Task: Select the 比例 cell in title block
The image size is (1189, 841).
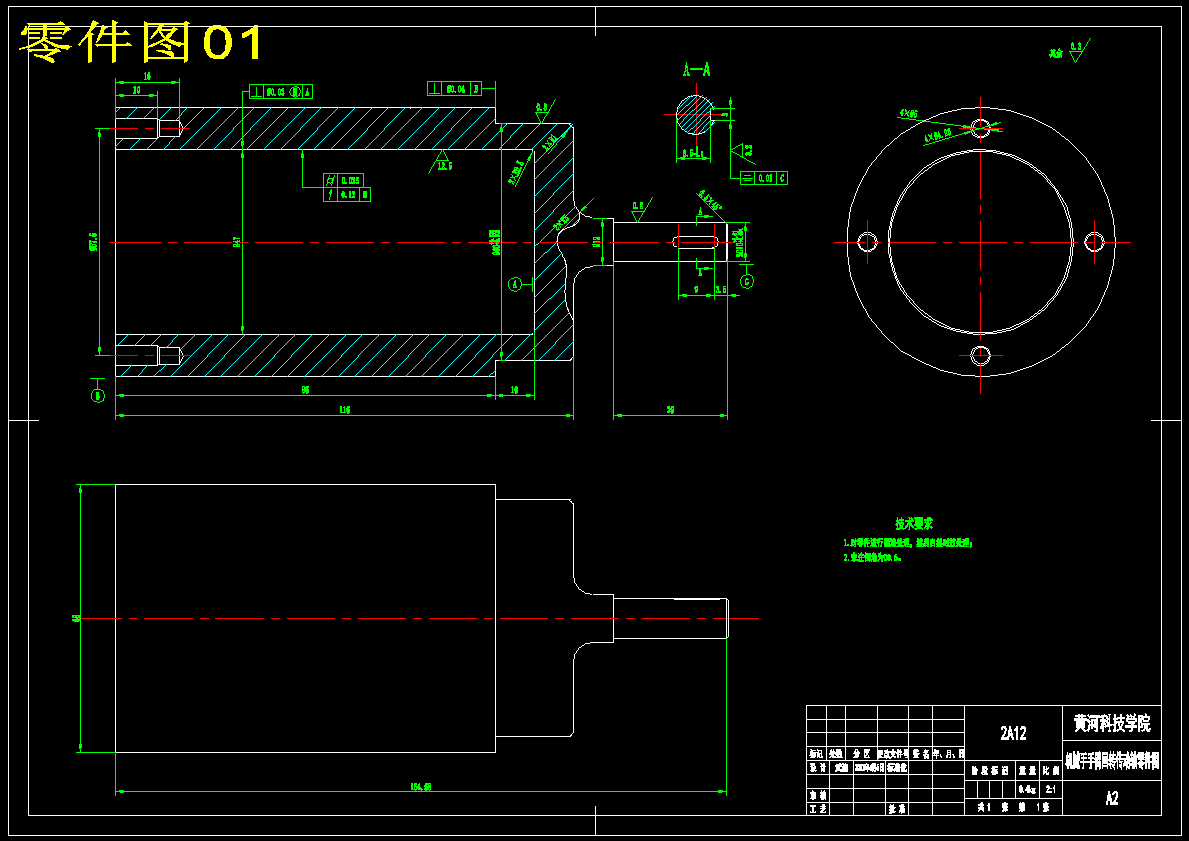Action: (1052, 771)
